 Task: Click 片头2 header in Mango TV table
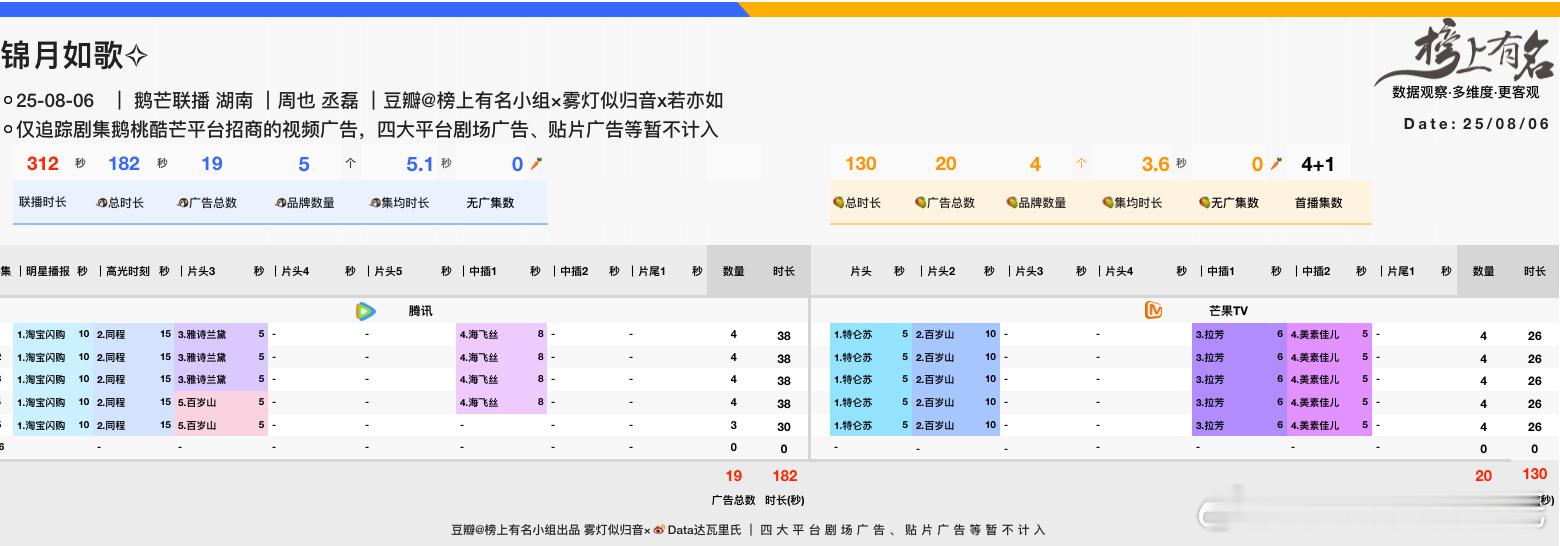coord(941,271)
